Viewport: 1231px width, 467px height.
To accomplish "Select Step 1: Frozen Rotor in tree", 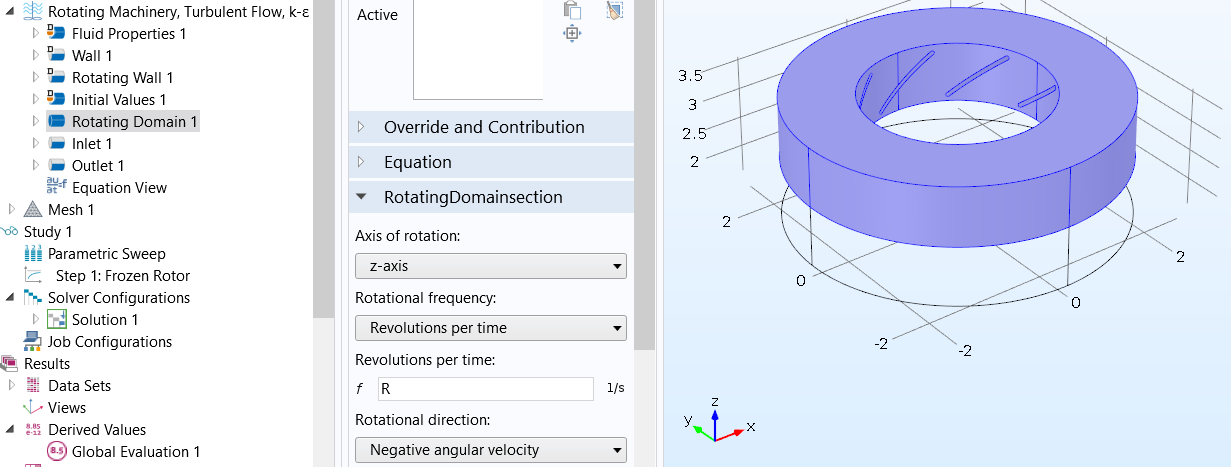I will (x=122, y=276).
